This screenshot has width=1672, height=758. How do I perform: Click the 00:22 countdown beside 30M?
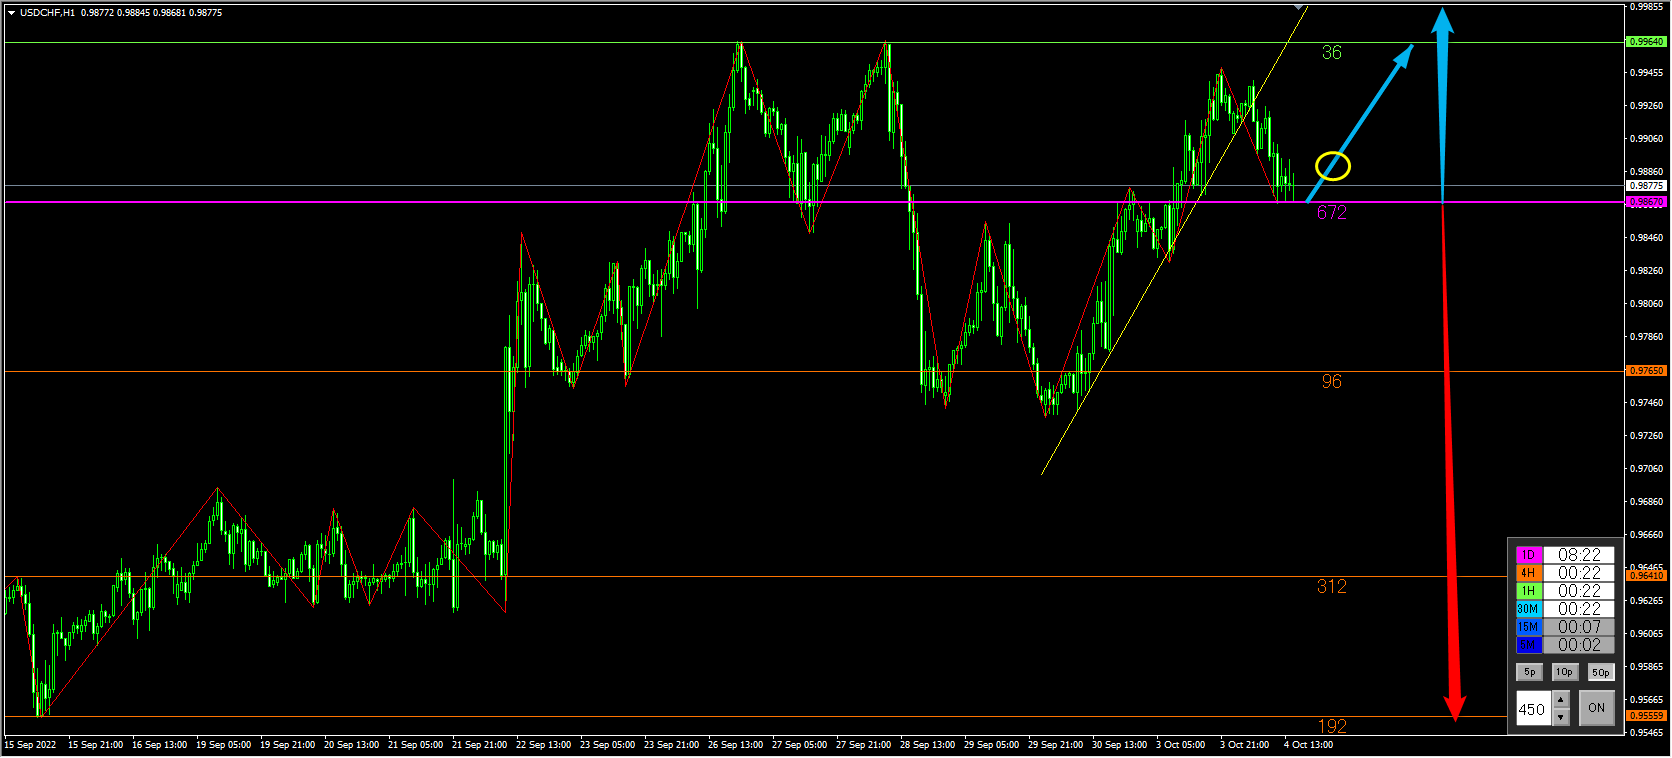[1579, 609]
